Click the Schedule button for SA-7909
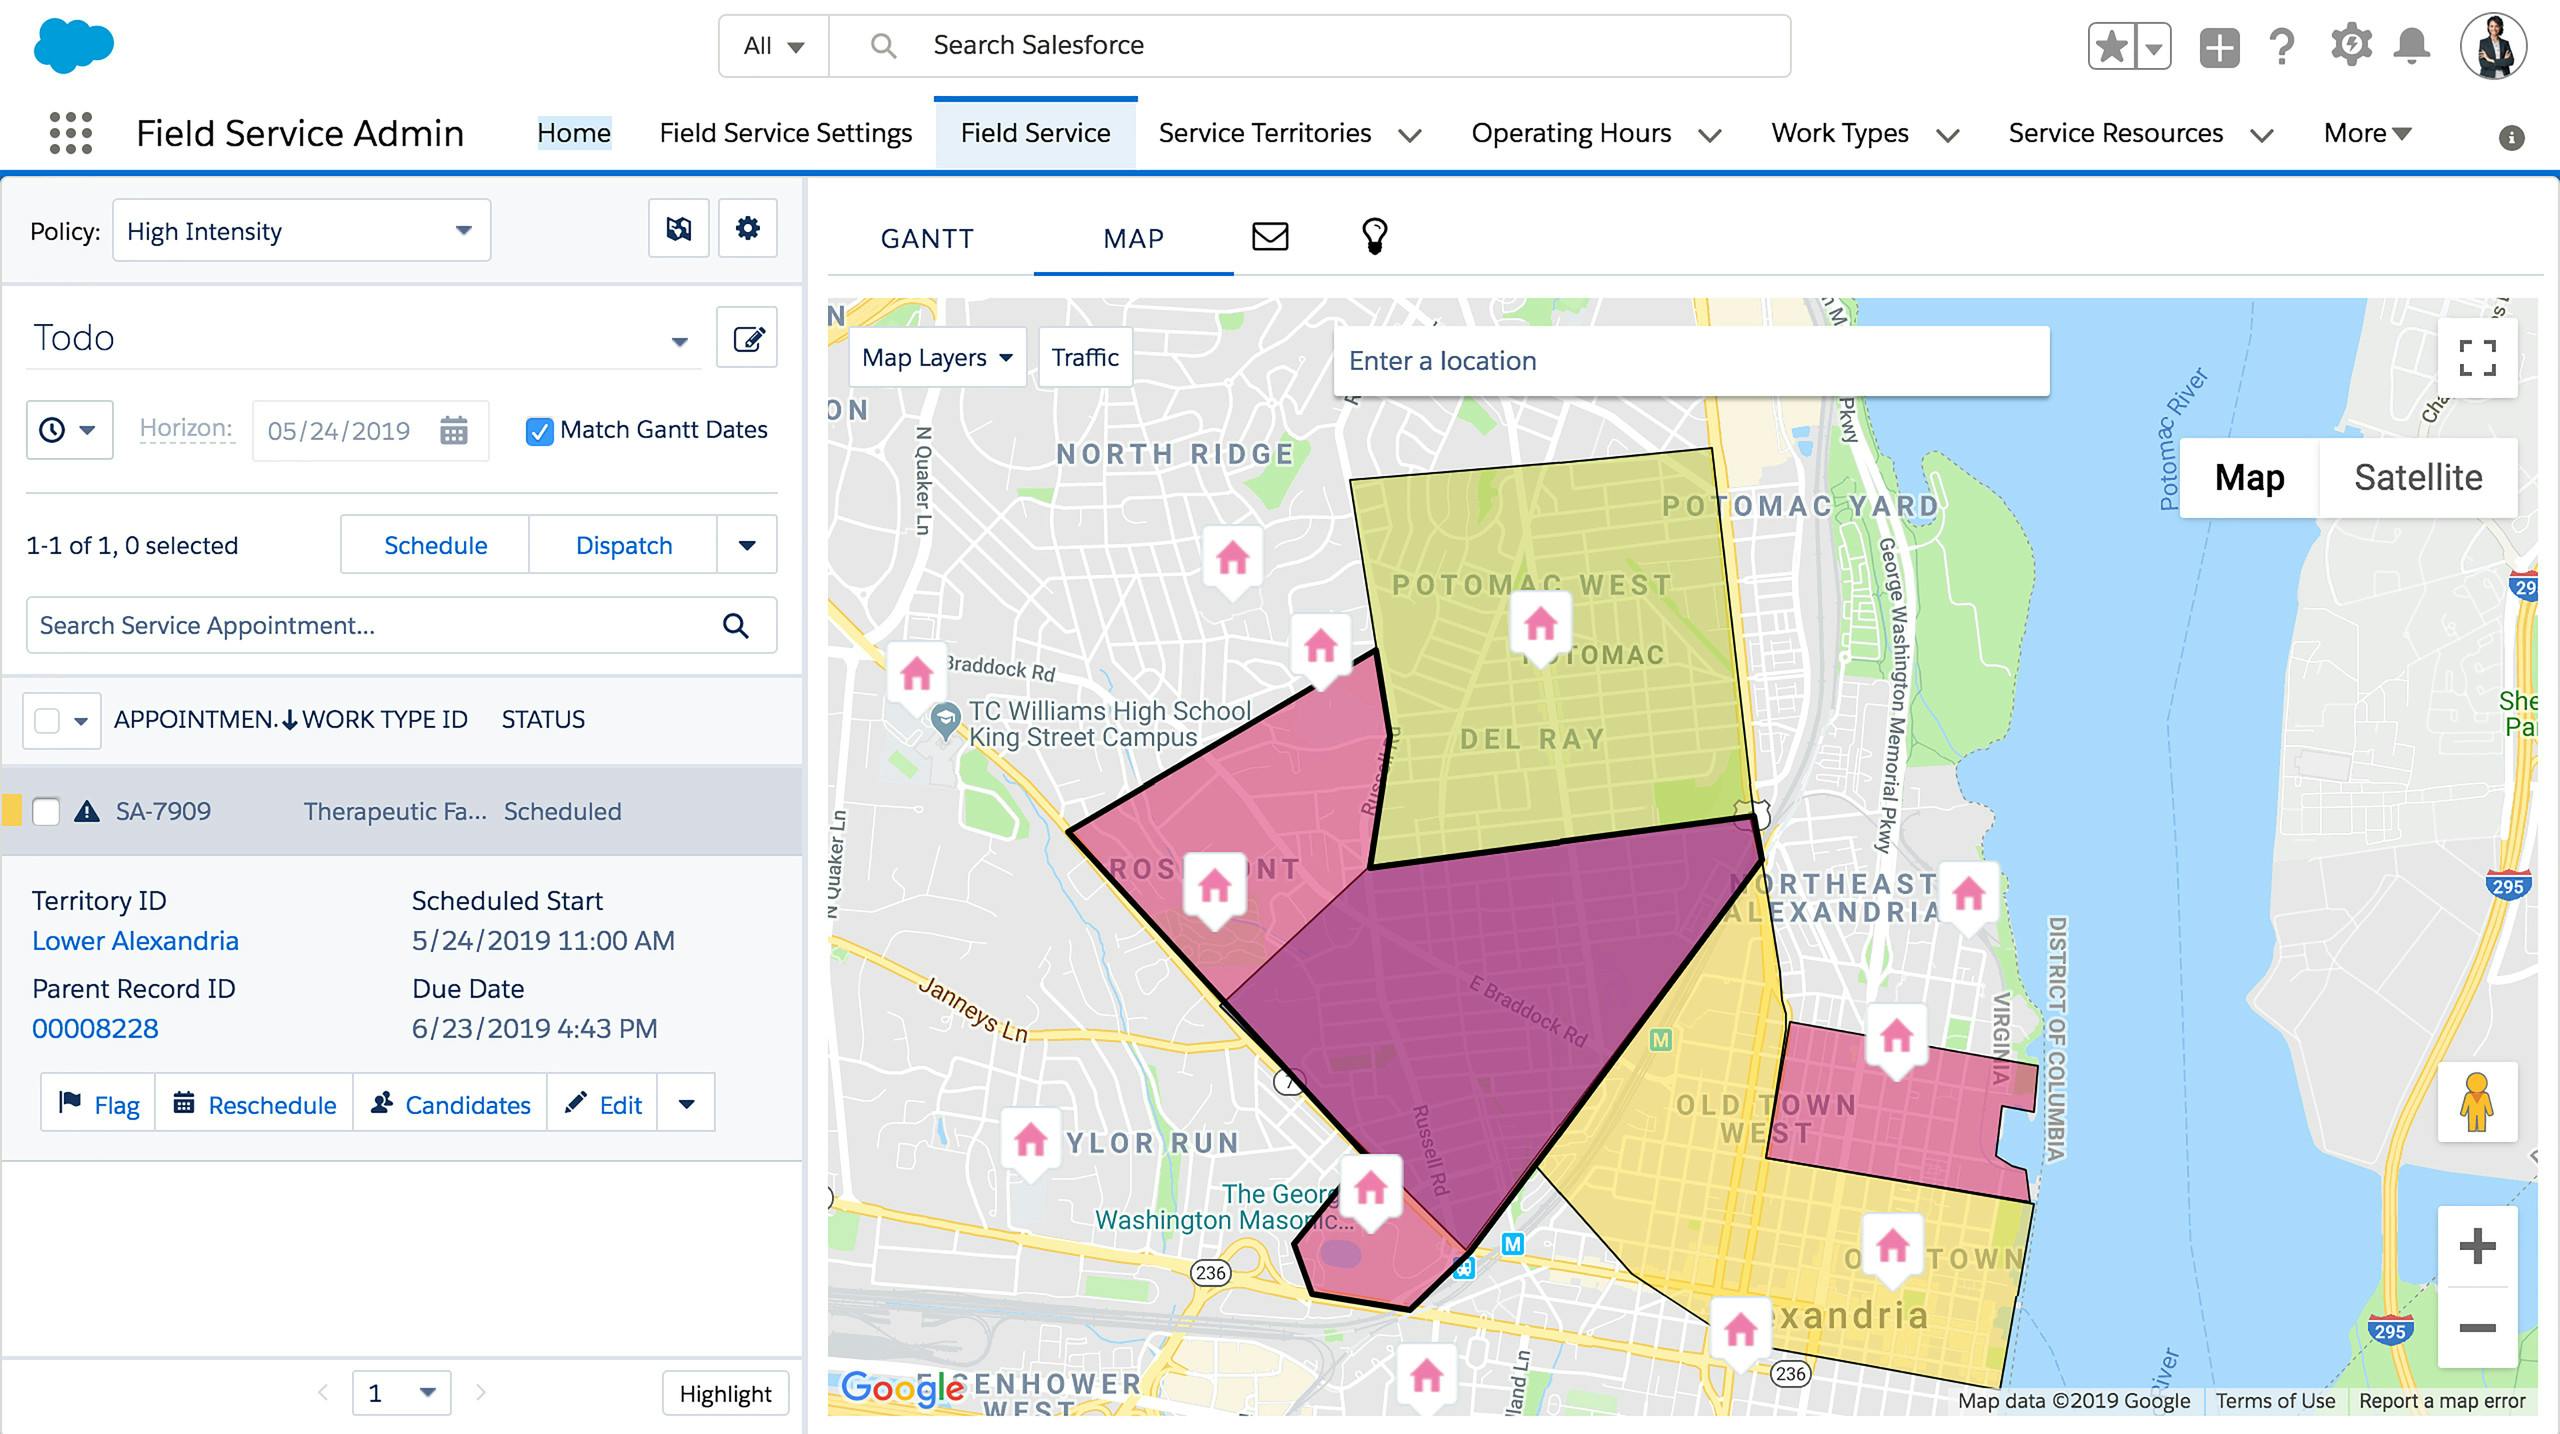The height and width of the screenshot is (1434, 2560). 434,545
